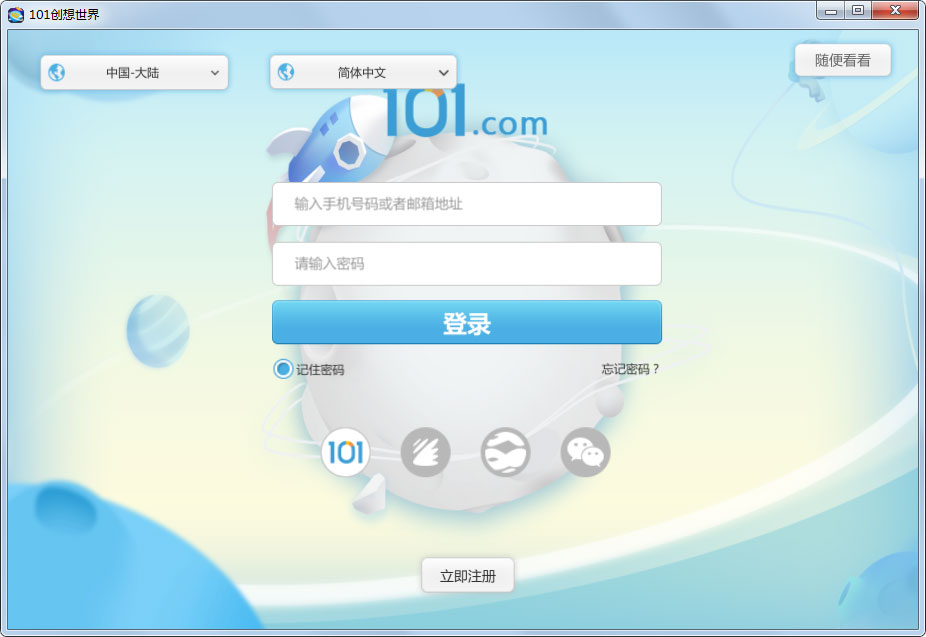Click the globe icon beside 简体中文
926x637 pixels.
(x=286, y=72)
